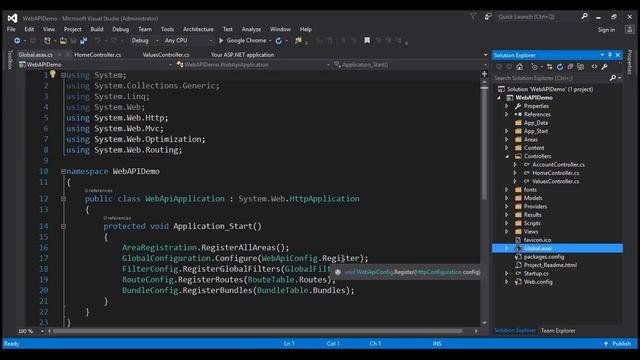This screenshot has height=360, width=640.
Task: Click the split editor handle icon
Action: pyautogui.click(x=484, y=74)
